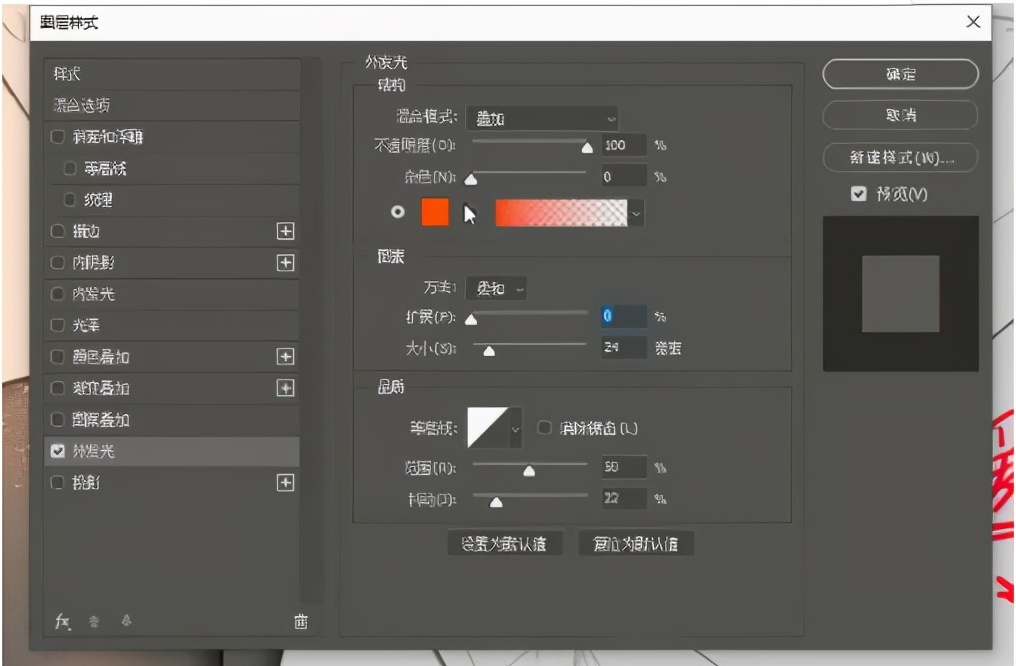Expand the 等高线 contour picker dropdown
Screen dimensions: 1016x666
coord(516,429)
